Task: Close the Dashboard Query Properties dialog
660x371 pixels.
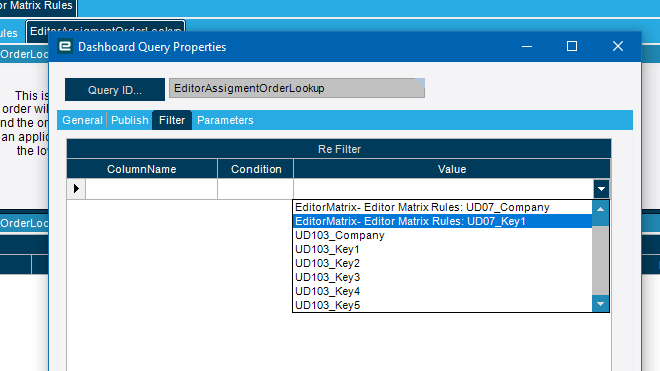Action: coord(617,46)
